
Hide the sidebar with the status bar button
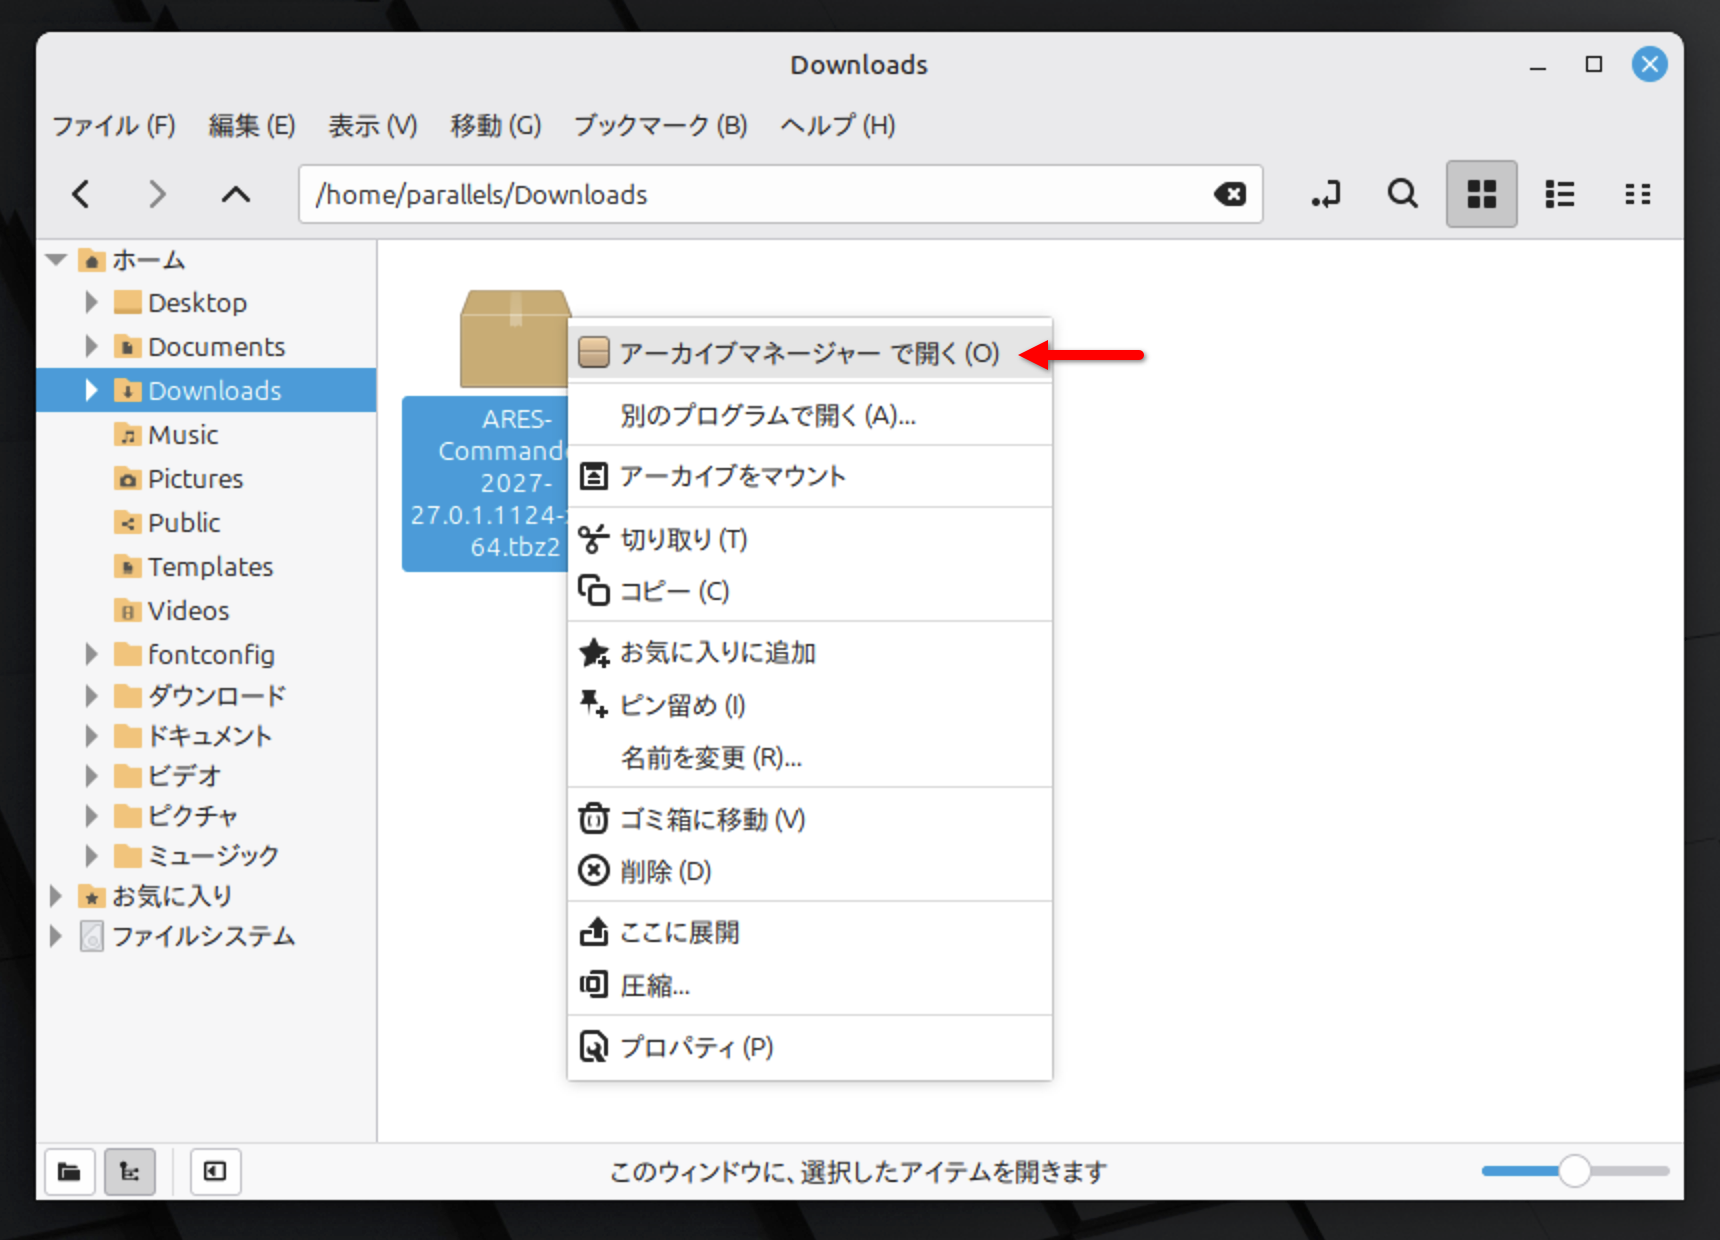215,1171
